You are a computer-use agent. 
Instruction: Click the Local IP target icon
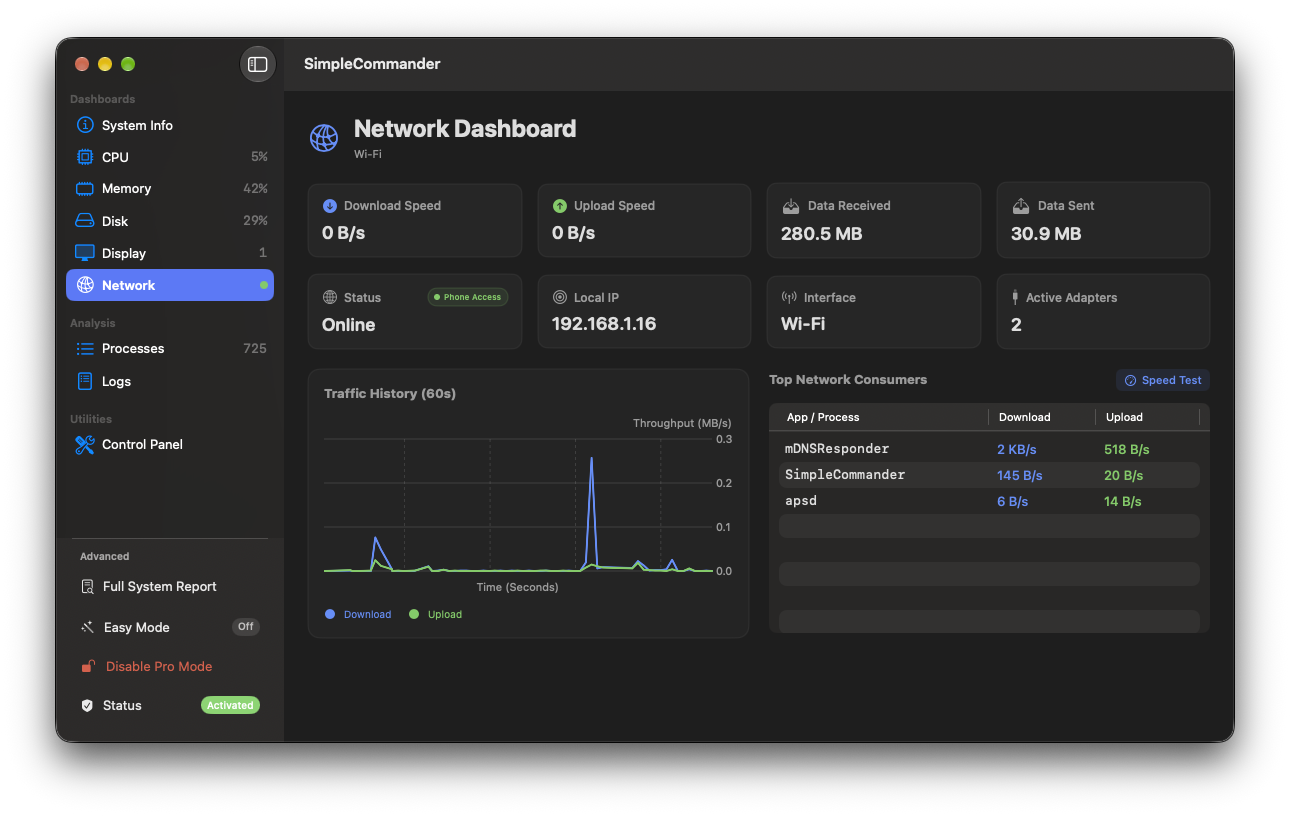(x=560, y=298)
